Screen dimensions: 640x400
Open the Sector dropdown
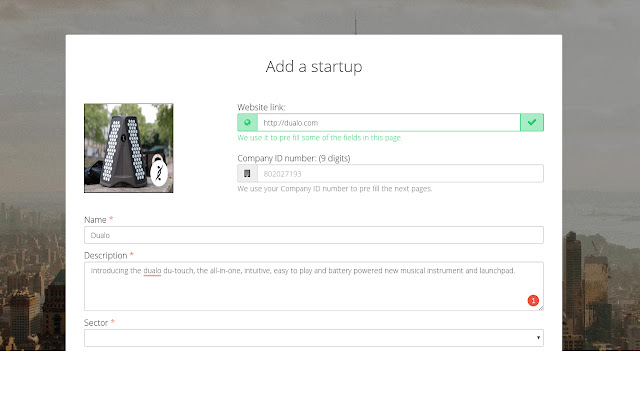click(313, 338)
